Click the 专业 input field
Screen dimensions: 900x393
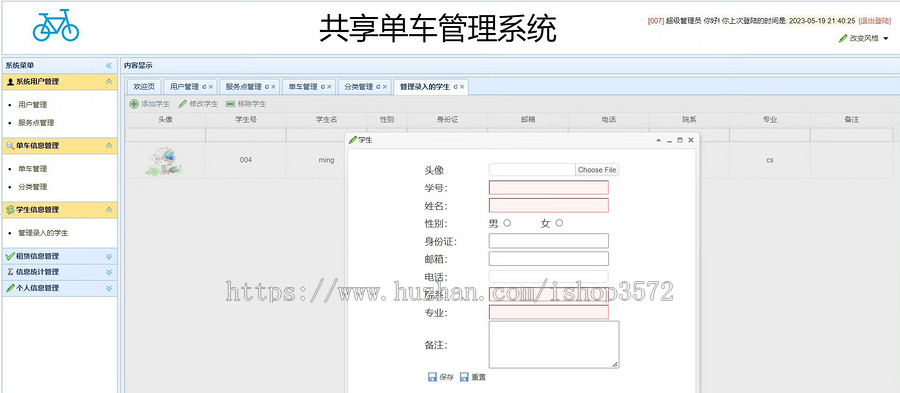pos(549,312)
